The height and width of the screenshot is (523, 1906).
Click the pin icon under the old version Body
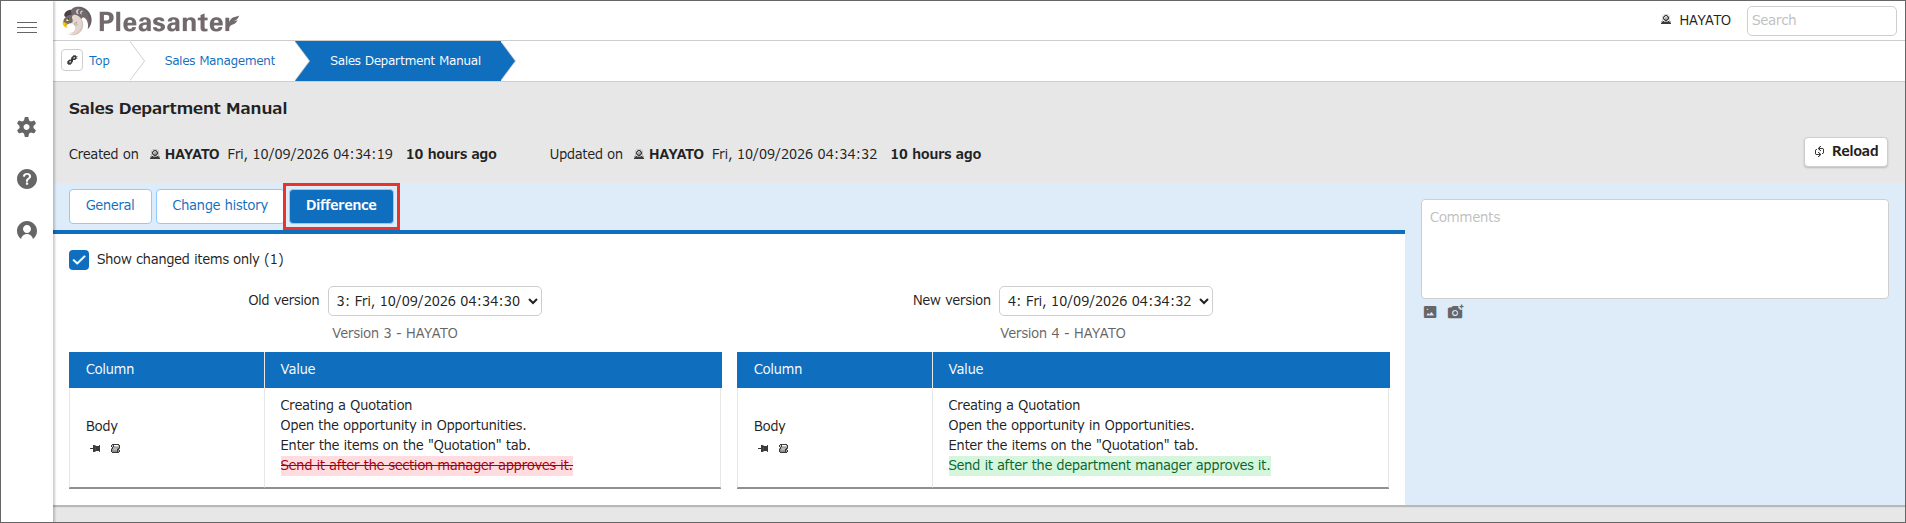(95, 448)
